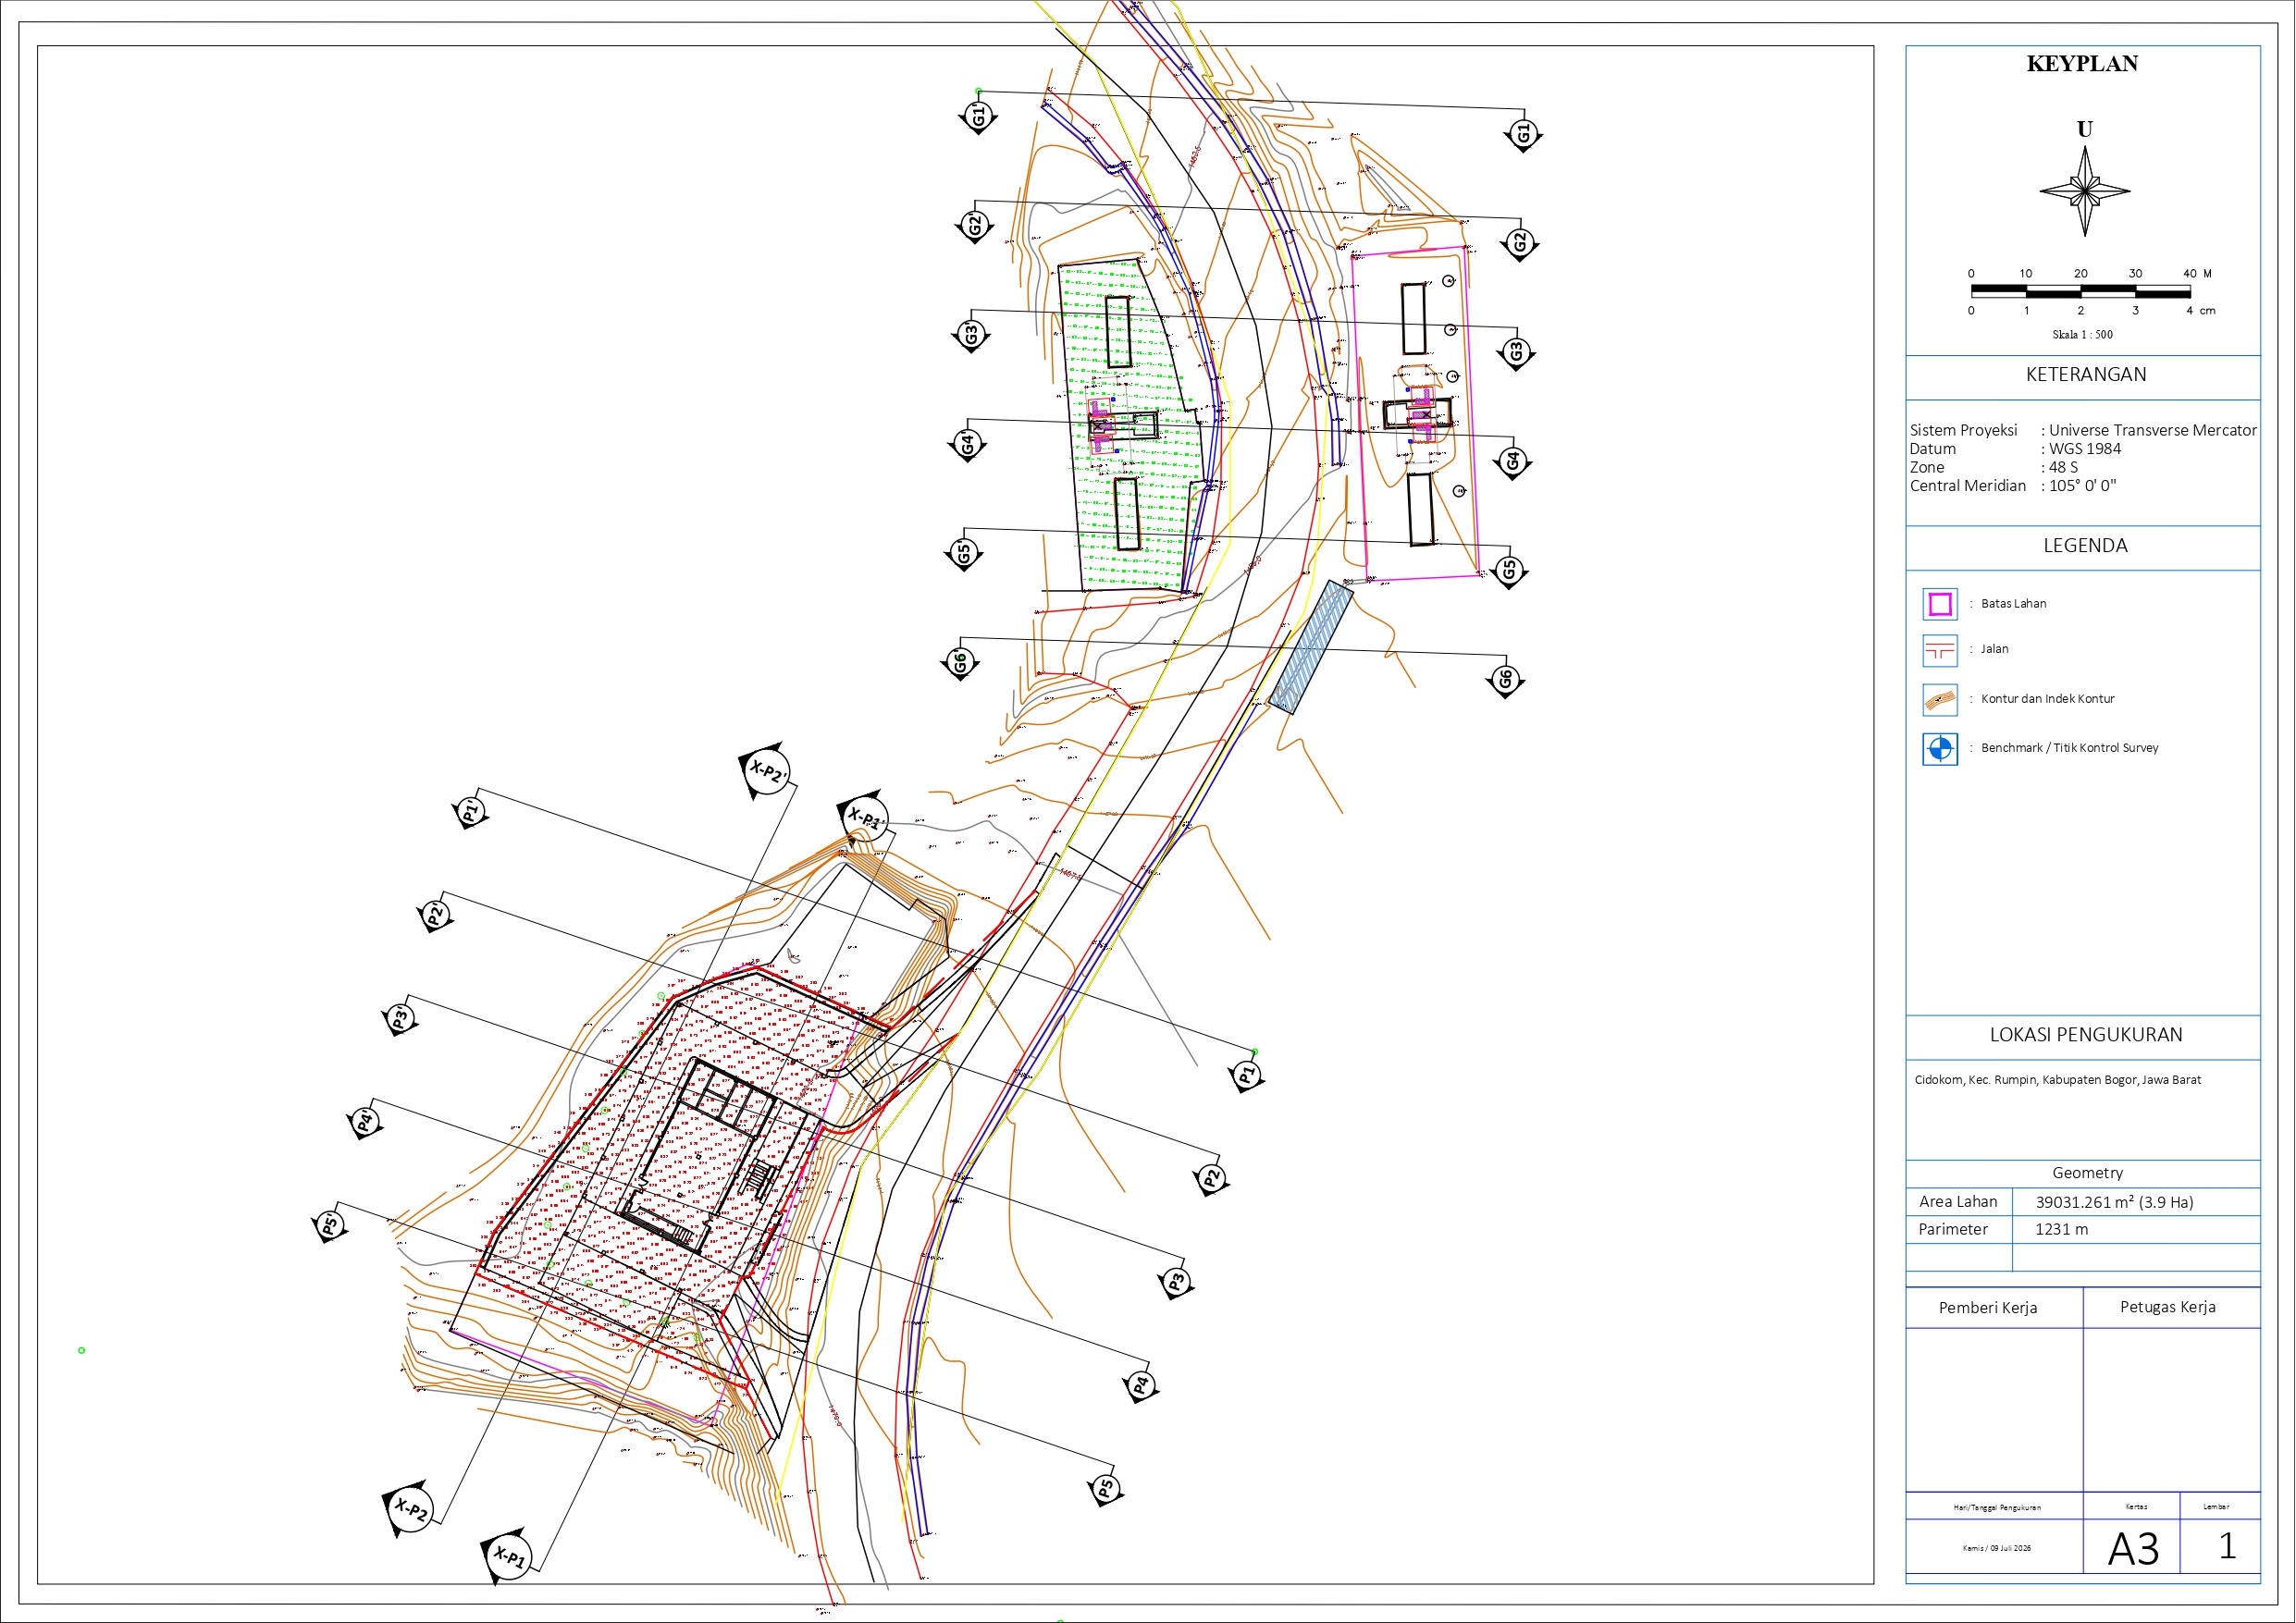Select the G4 section marker on the right
This screenshot has height=1623, width=2296.
coord(1512,462)
